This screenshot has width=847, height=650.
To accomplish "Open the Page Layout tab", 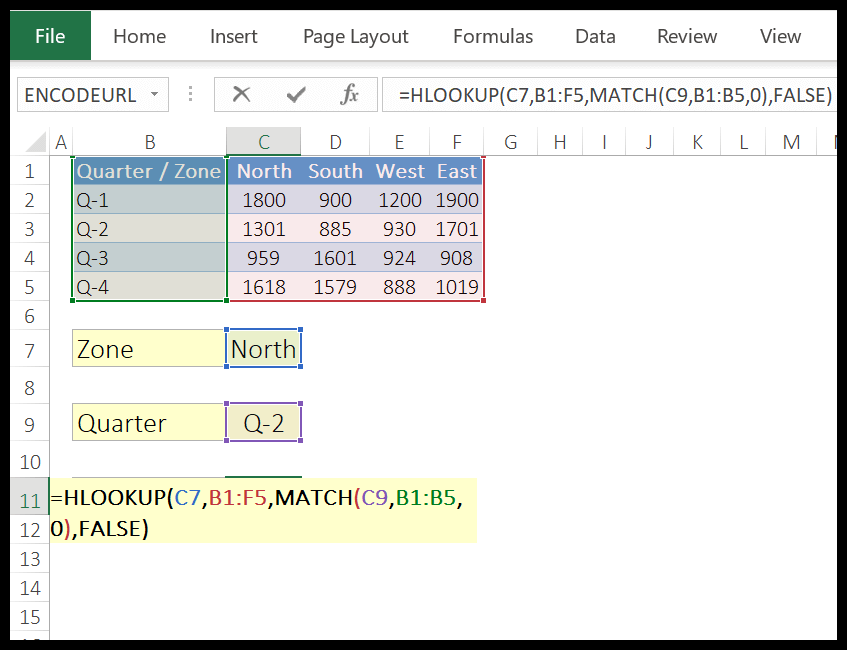I will [355, 36].
